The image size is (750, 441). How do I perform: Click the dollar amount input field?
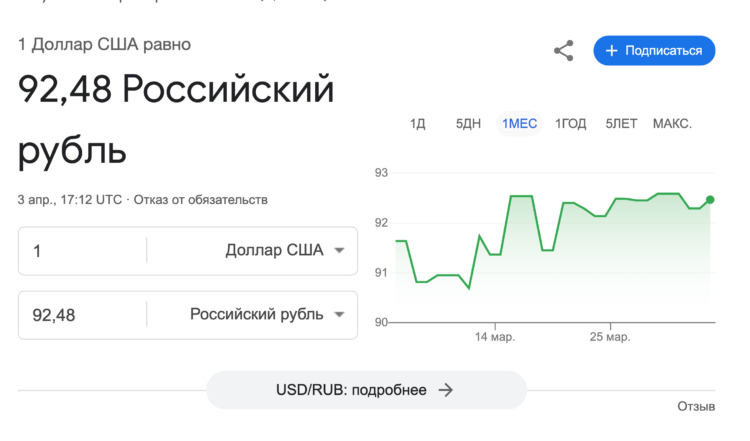(85, 250)
